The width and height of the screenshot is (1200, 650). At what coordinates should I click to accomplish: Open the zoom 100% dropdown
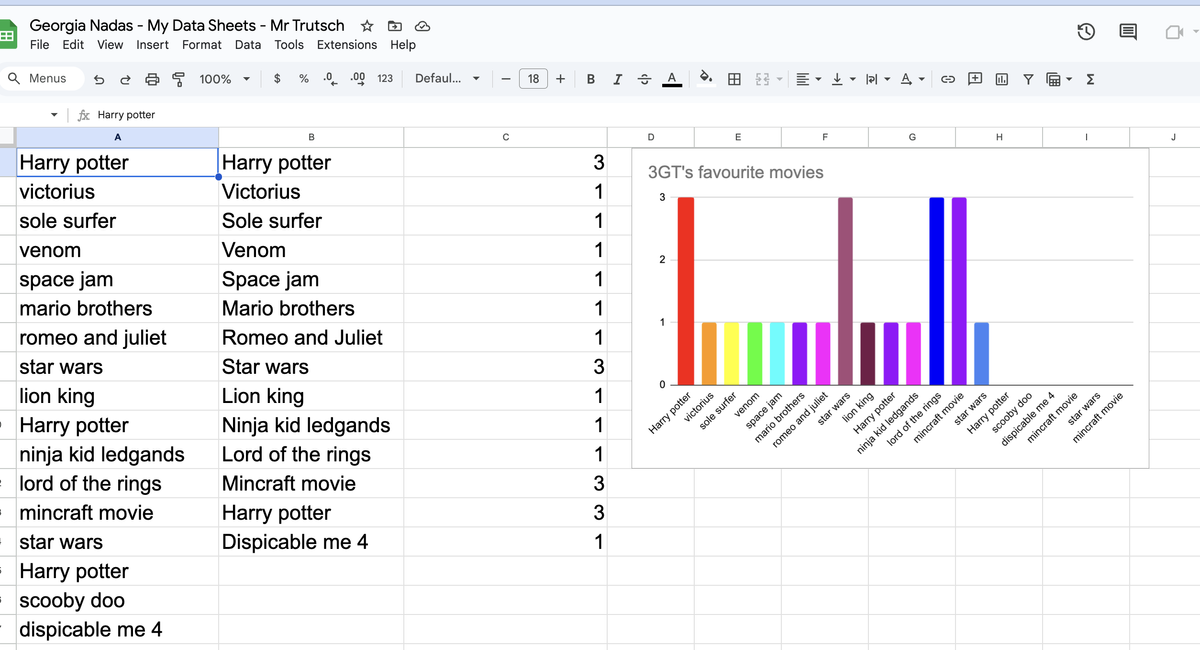tap(224, 78)
